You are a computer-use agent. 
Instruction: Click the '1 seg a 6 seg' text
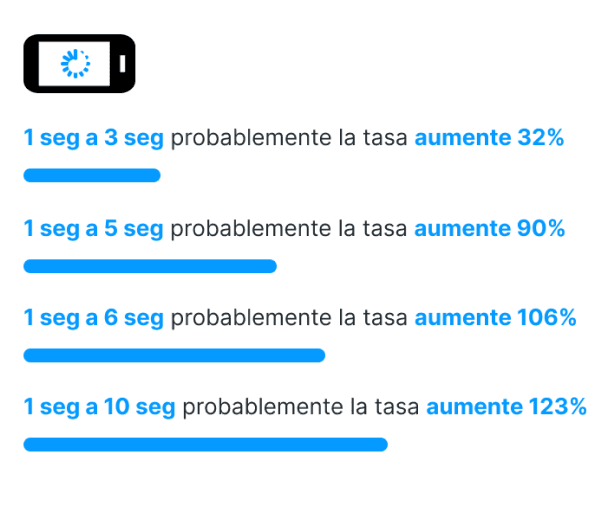pyautogui.click(x=94, y=318)
